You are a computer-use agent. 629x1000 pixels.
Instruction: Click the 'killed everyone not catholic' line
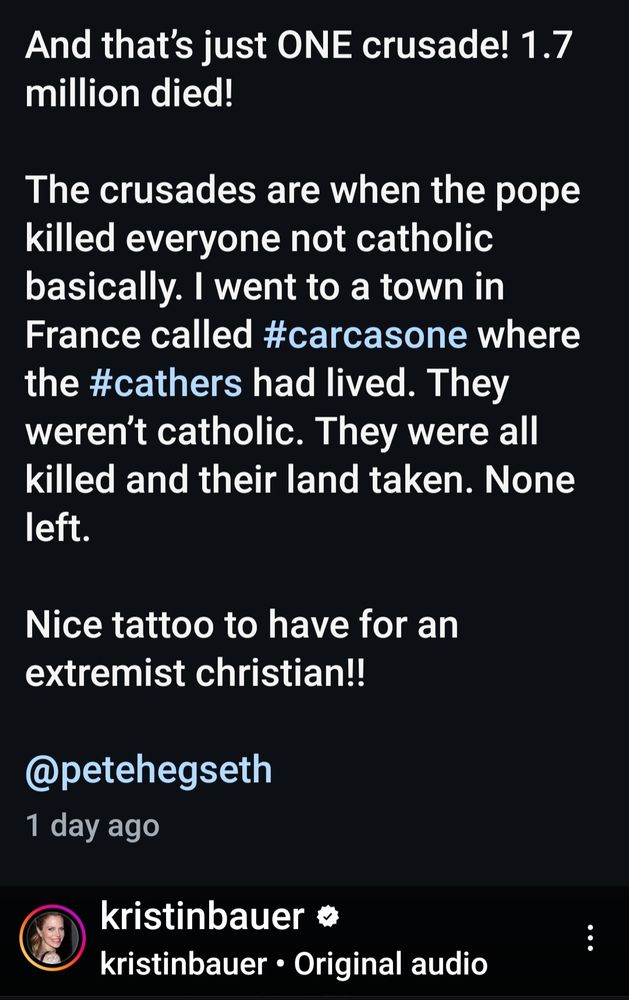click(259, 239)
